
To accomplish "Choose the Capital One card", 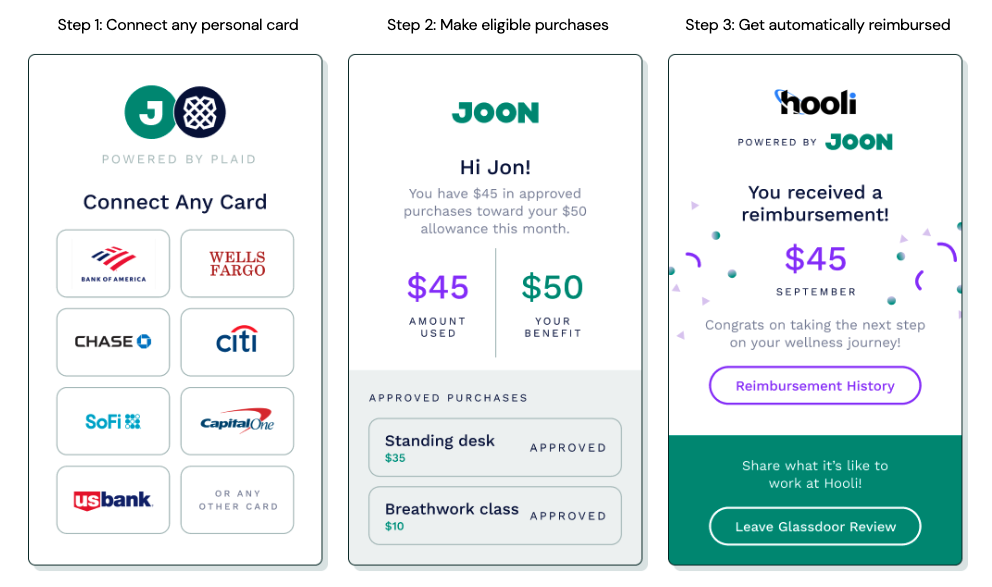I will (237, 421).
